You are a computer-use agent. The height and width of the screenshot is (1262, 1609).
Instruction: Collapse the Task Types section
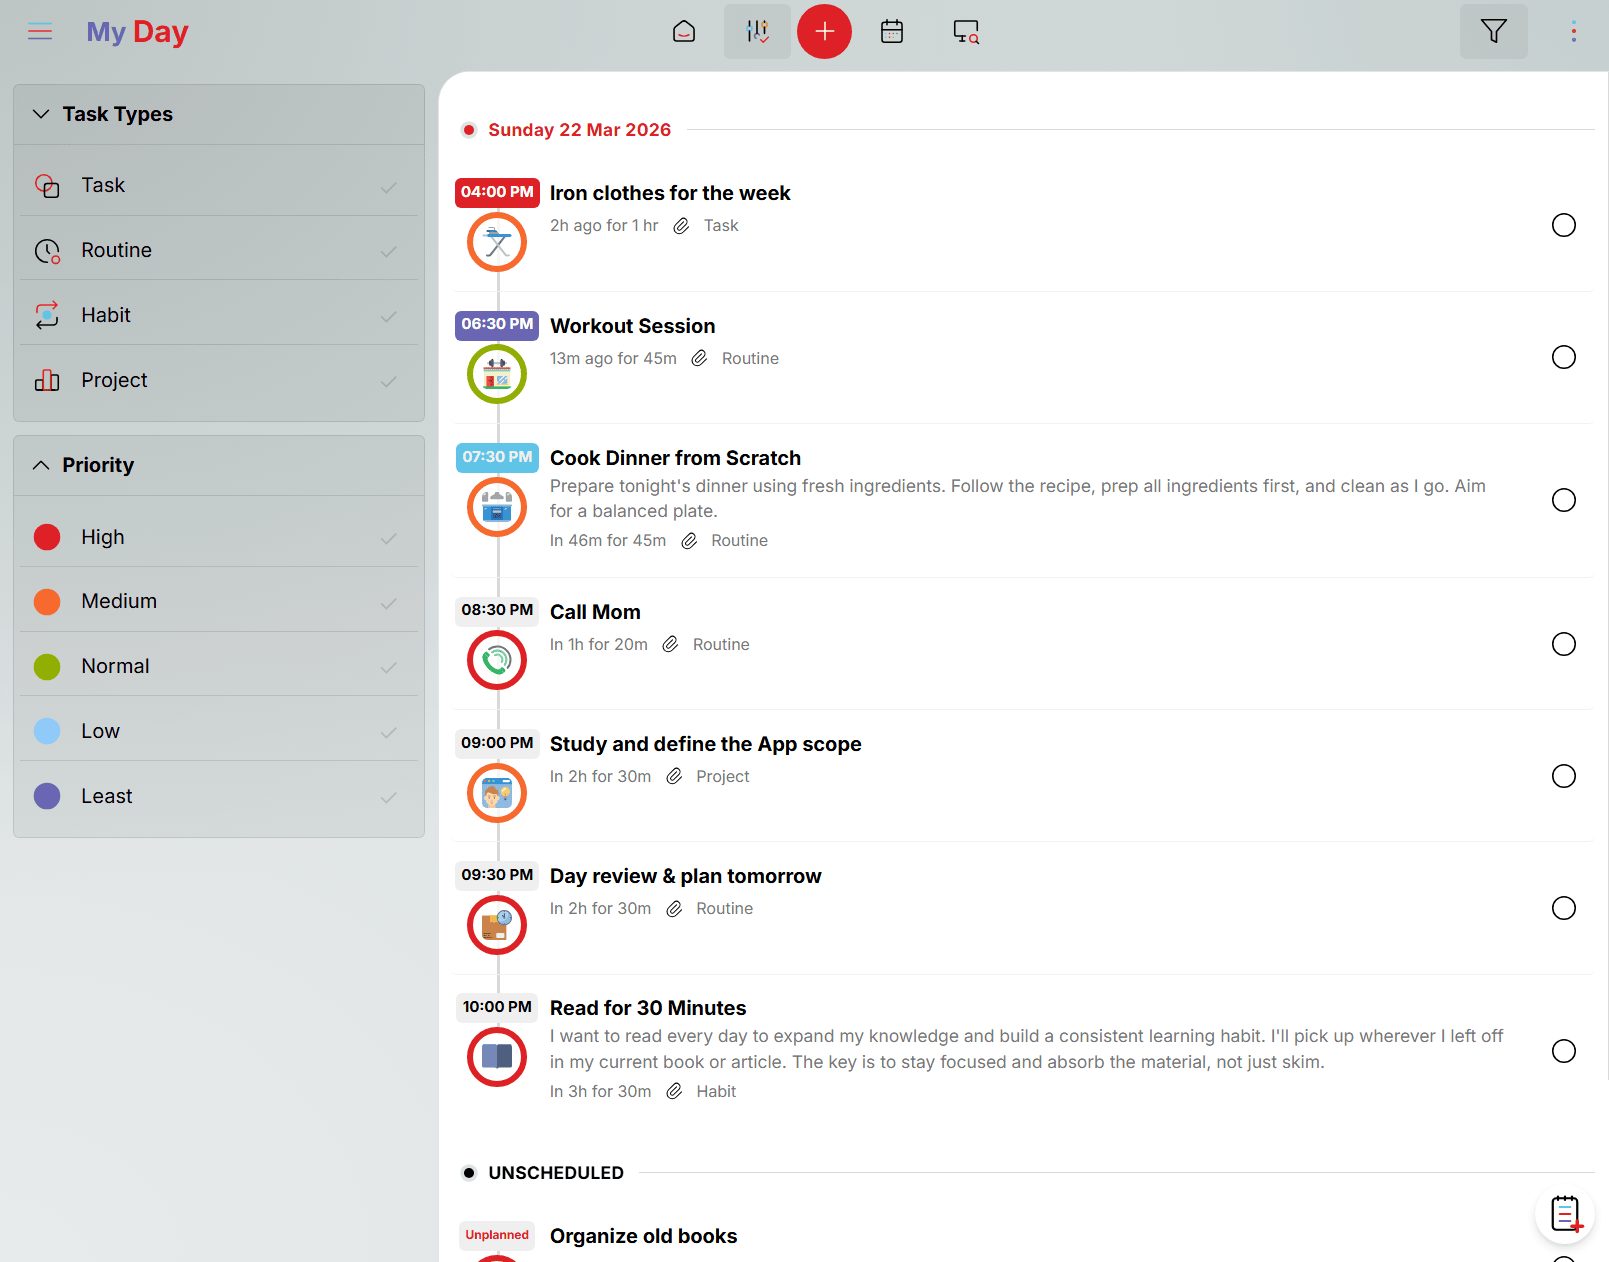(41, 114)
